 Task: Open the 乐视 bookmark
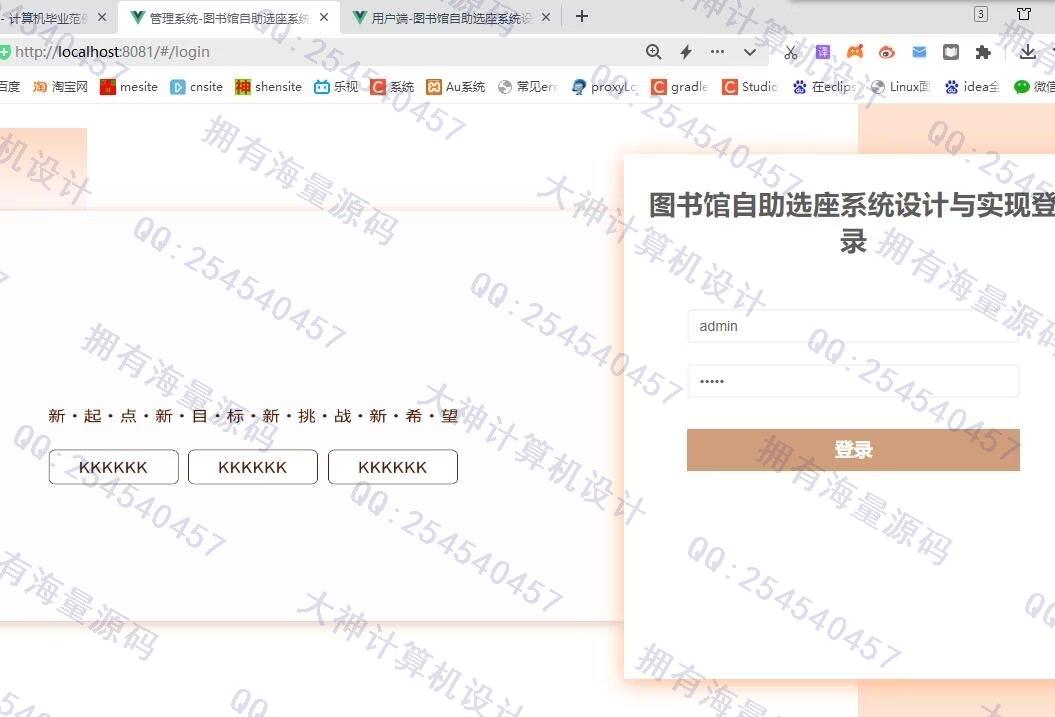click(x=336, y=87)
